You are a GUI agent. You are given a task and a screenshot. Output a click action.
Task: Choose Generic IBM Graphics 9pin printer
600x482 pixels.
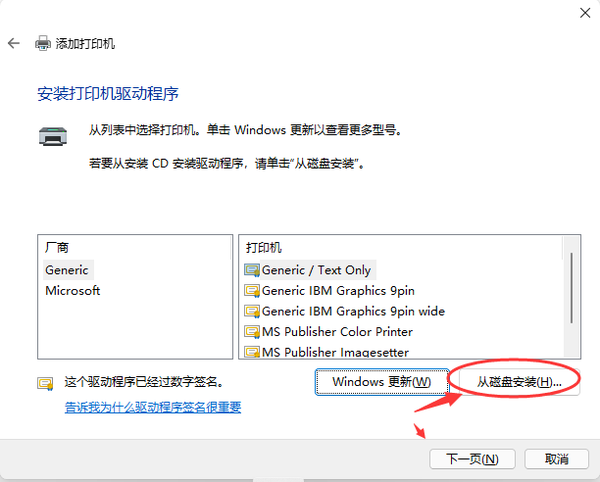pos(337,291)
